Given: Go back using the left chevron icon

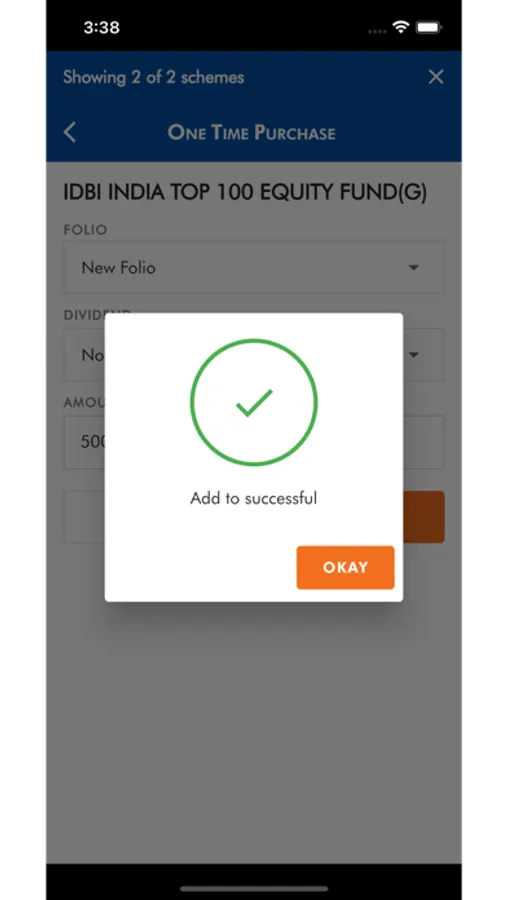Looking at the screenshot, I should pos(70,132).
